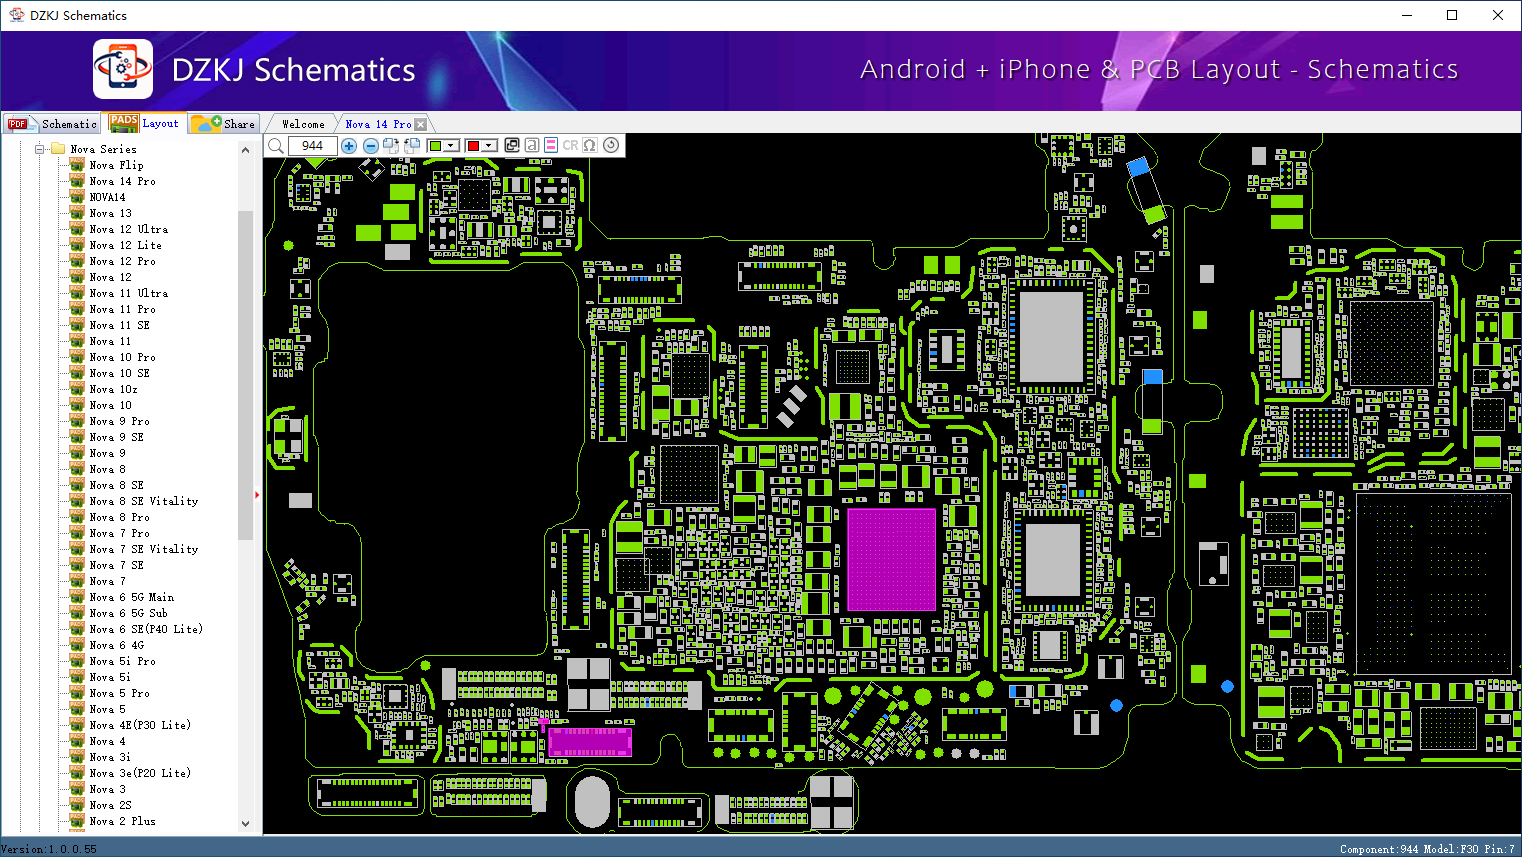Switch to the Schematic tab
This screenshot has height=857, width=1522.
pyautogui.click(x=52, y=124)
